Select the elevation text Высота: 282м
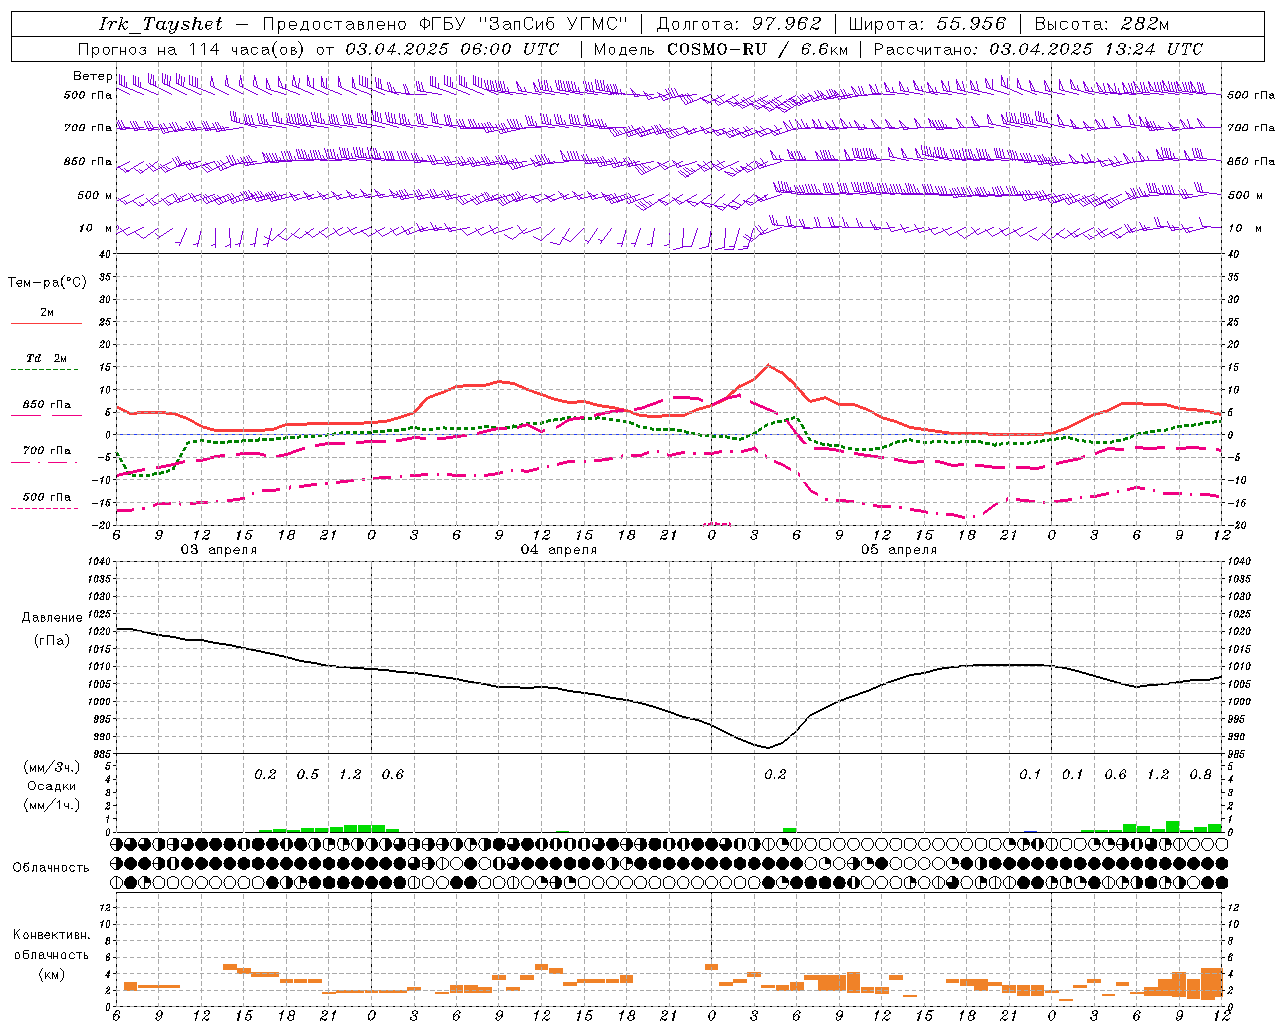This screenshot has height=1024, width=1280. (1102, 24)
